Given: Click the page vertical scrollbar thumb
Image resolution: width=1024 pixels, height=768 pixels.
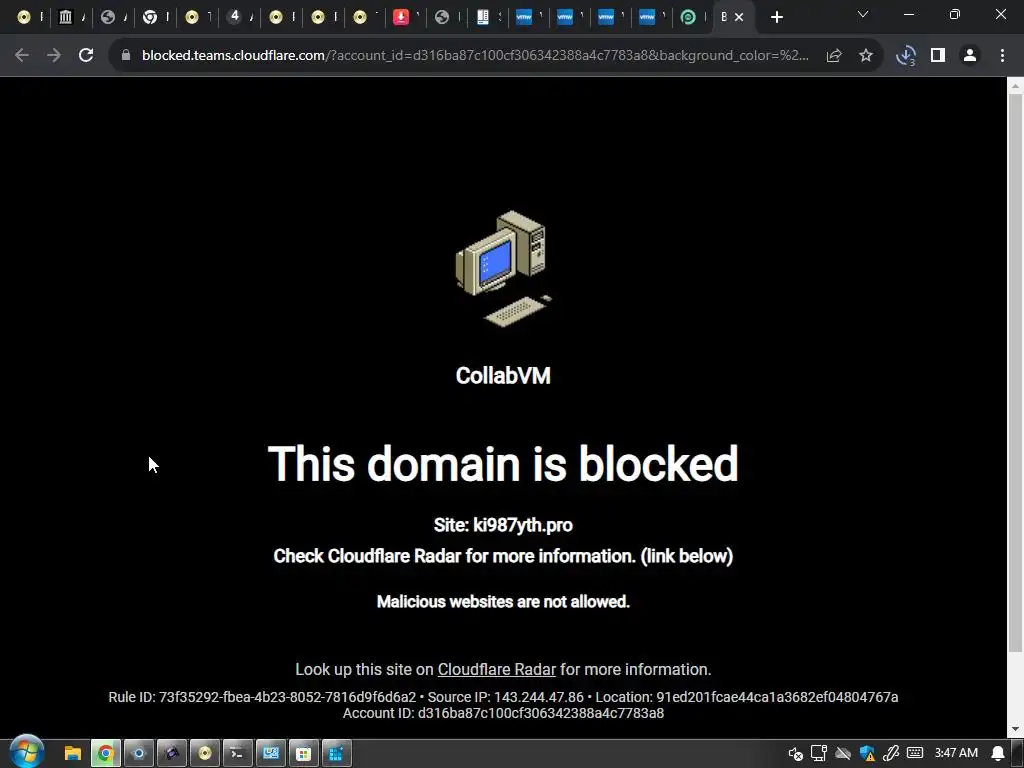Looking at the screenshot, I should pyautogui.click(x=1015, y=372).
